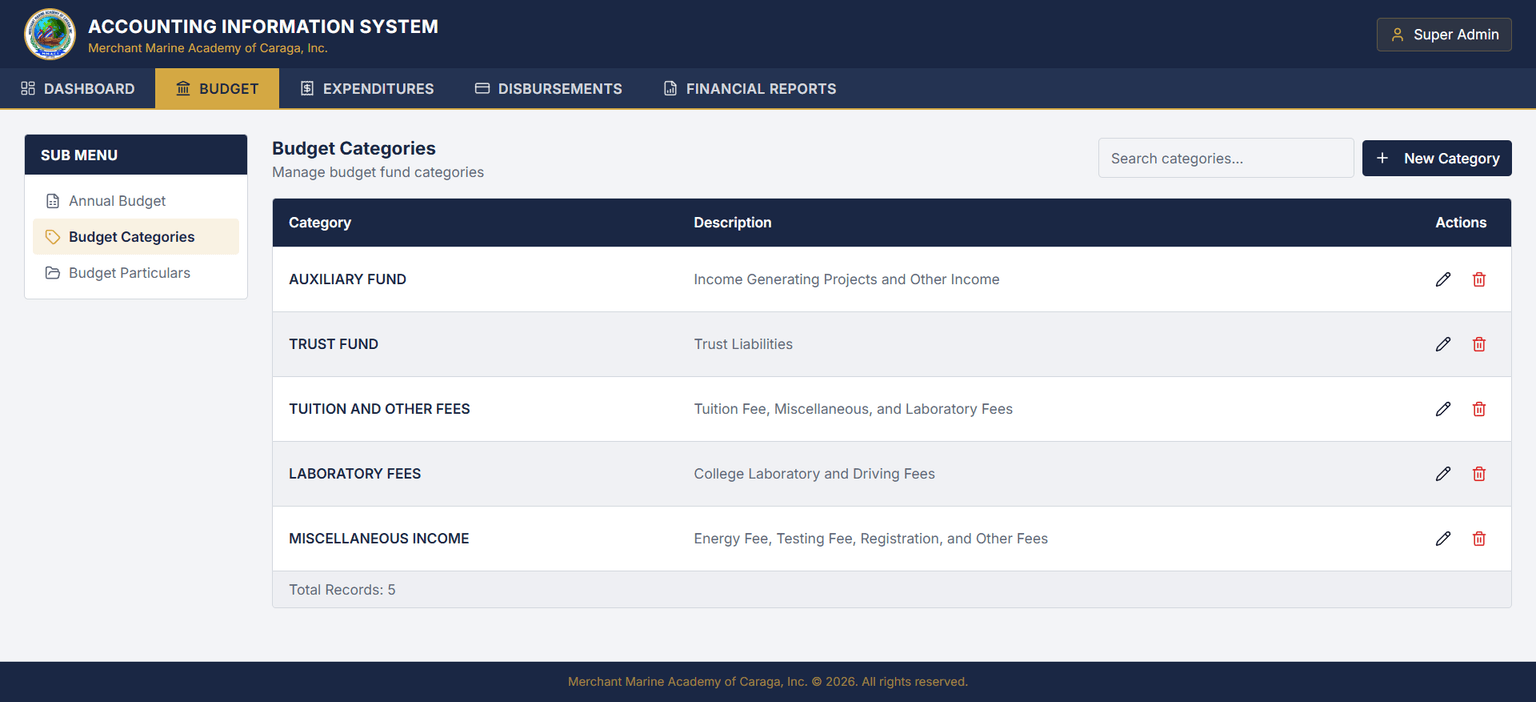Click 'Income Generating Projects and Other Income' description
Viewport: 1536px width, 702px height.
[847, 279]
